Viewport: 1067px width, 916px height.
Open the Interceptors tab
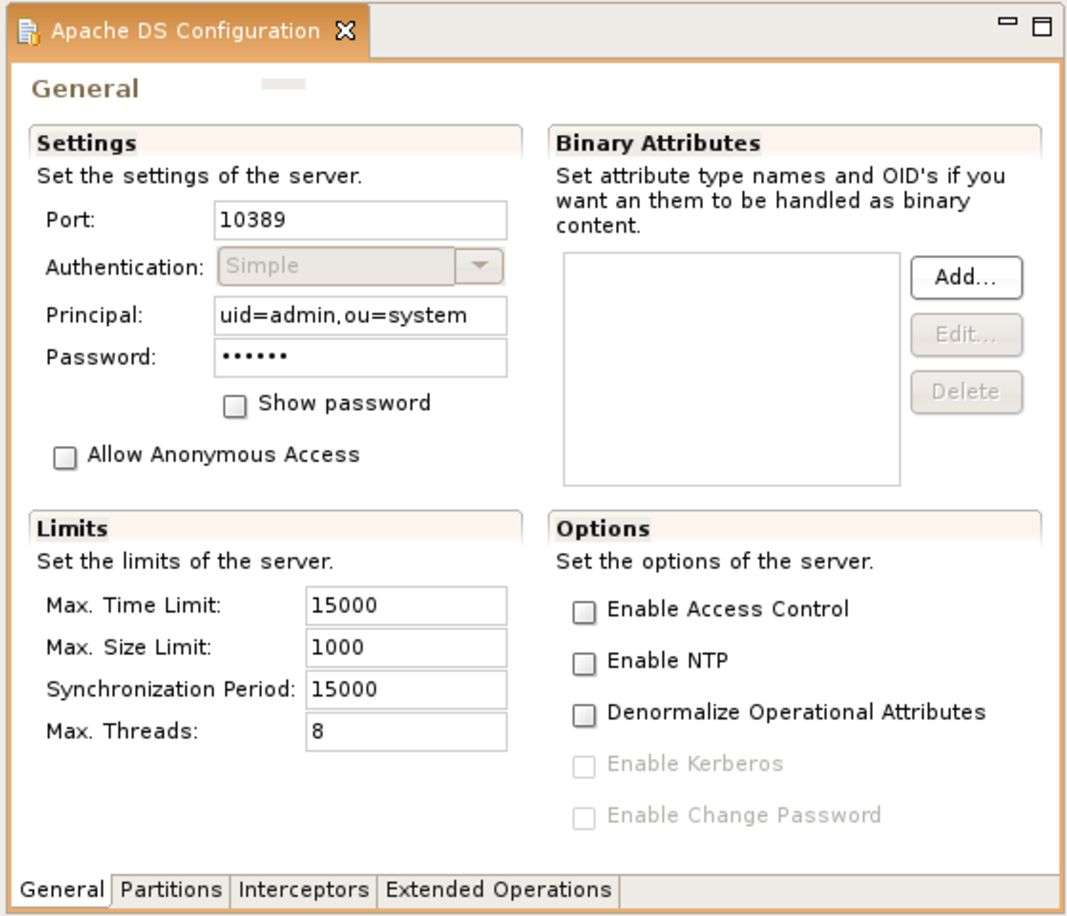coord(303,890)
